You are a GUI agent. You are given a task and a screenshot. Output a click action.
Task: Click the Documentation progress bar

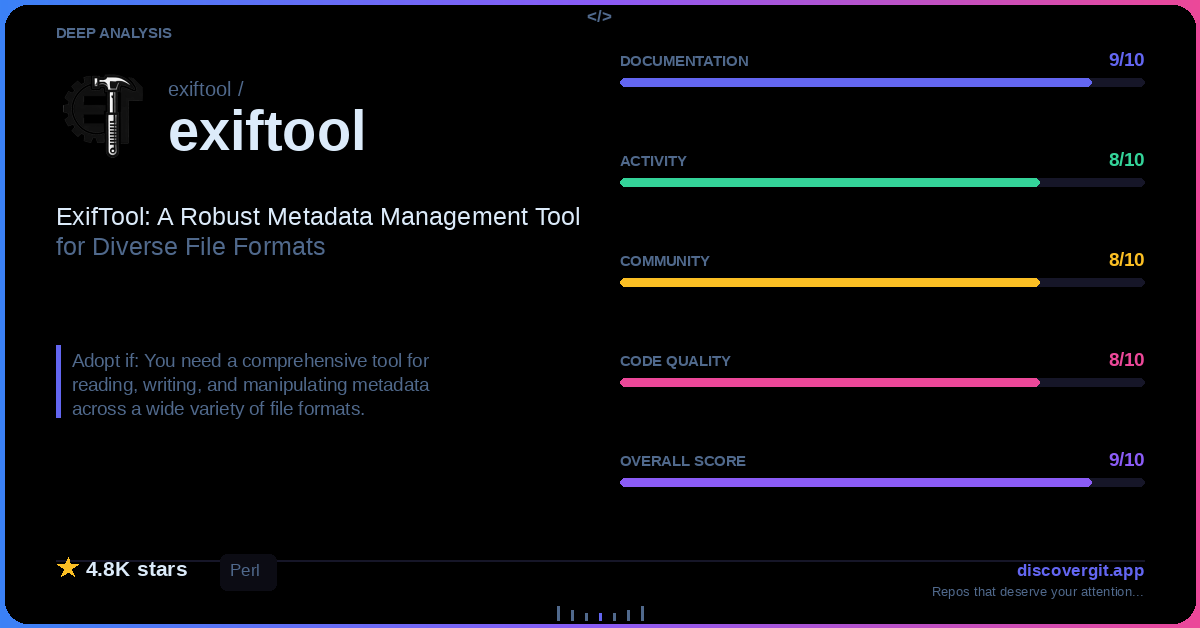(x=882, y=82)
